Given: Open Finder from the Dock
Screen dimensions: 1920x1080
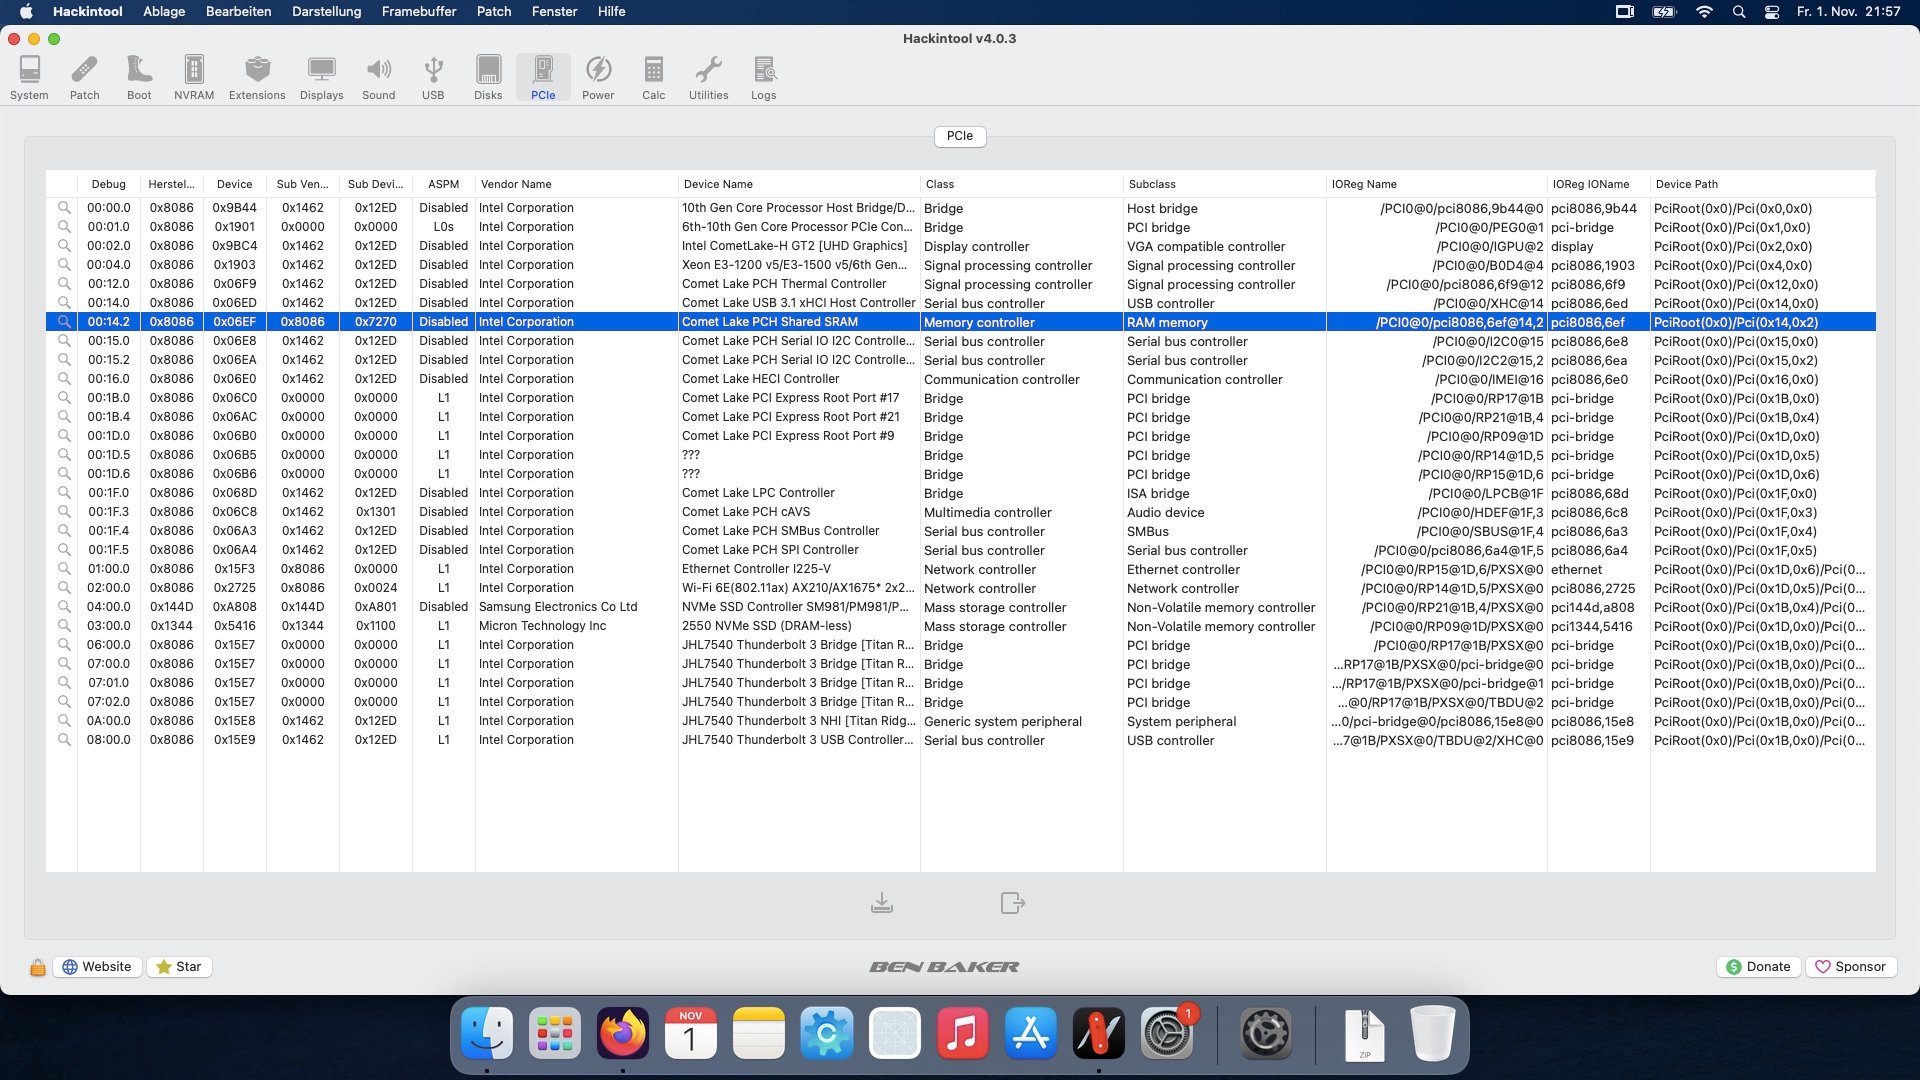Looking at the screenshot, I should tap(487, 1033).
